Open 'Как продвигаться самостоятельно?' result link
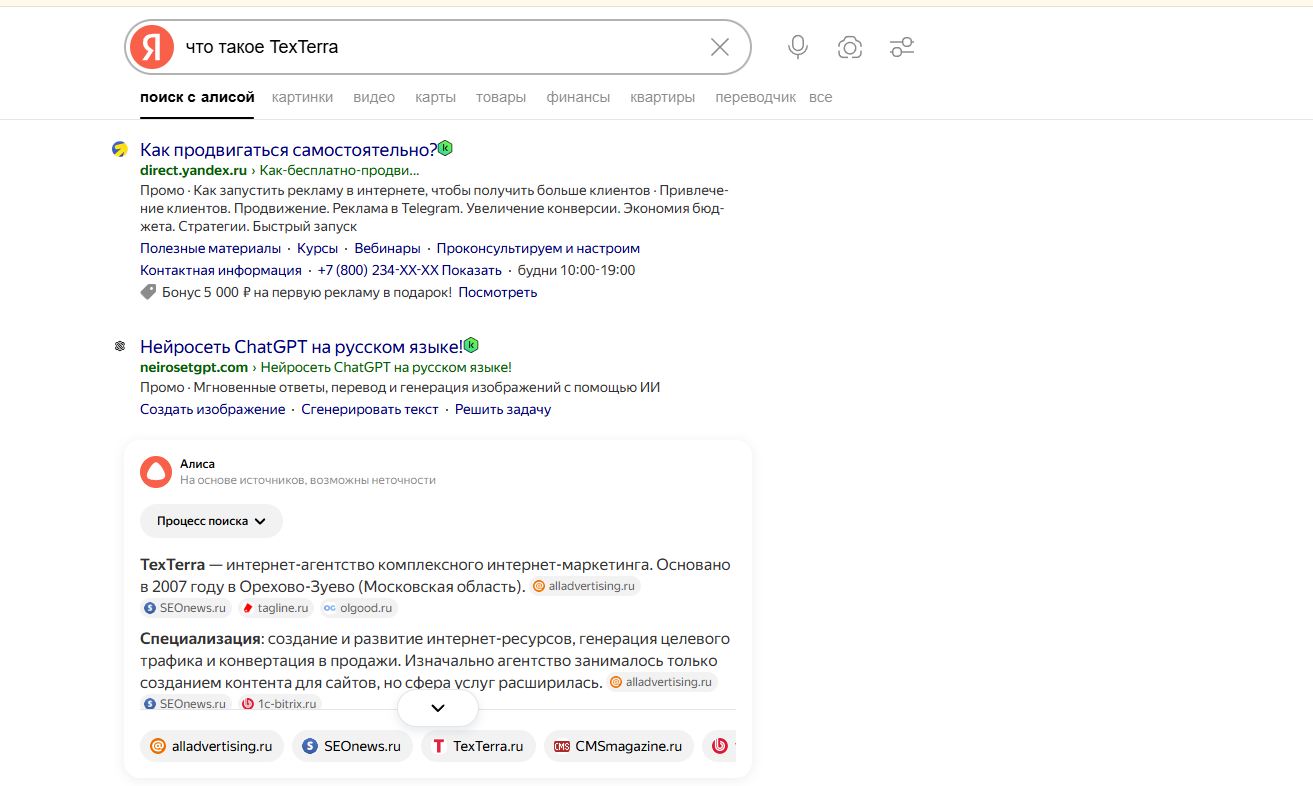This screenshot has width=1313, height=786. pos(288,150)
